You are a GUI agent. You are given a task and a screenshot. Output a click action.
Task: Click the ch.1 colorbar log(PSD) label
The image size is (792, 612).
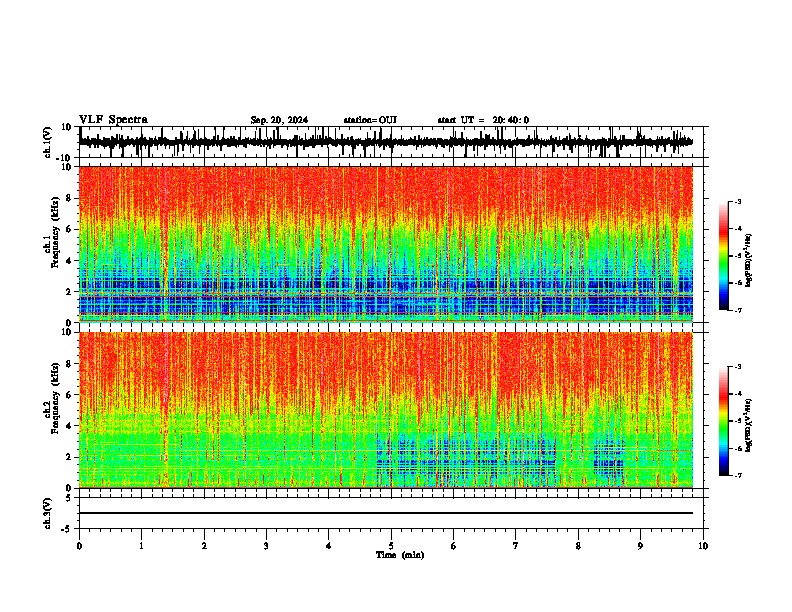point(748,261)
